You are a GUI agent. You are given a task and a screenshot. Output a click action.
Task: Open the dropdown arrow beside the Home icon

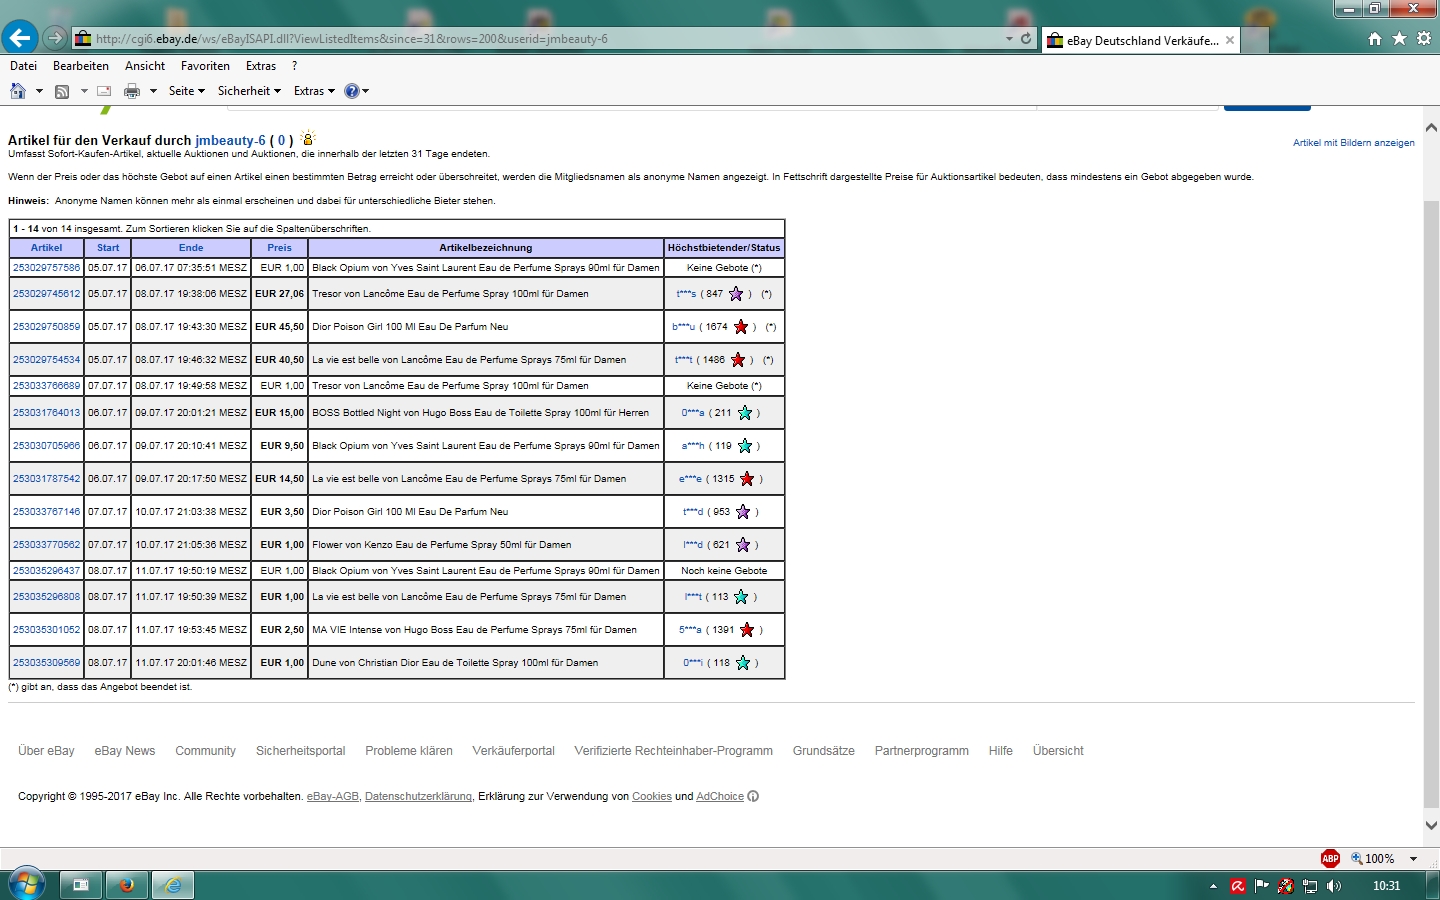click(39, 91)
